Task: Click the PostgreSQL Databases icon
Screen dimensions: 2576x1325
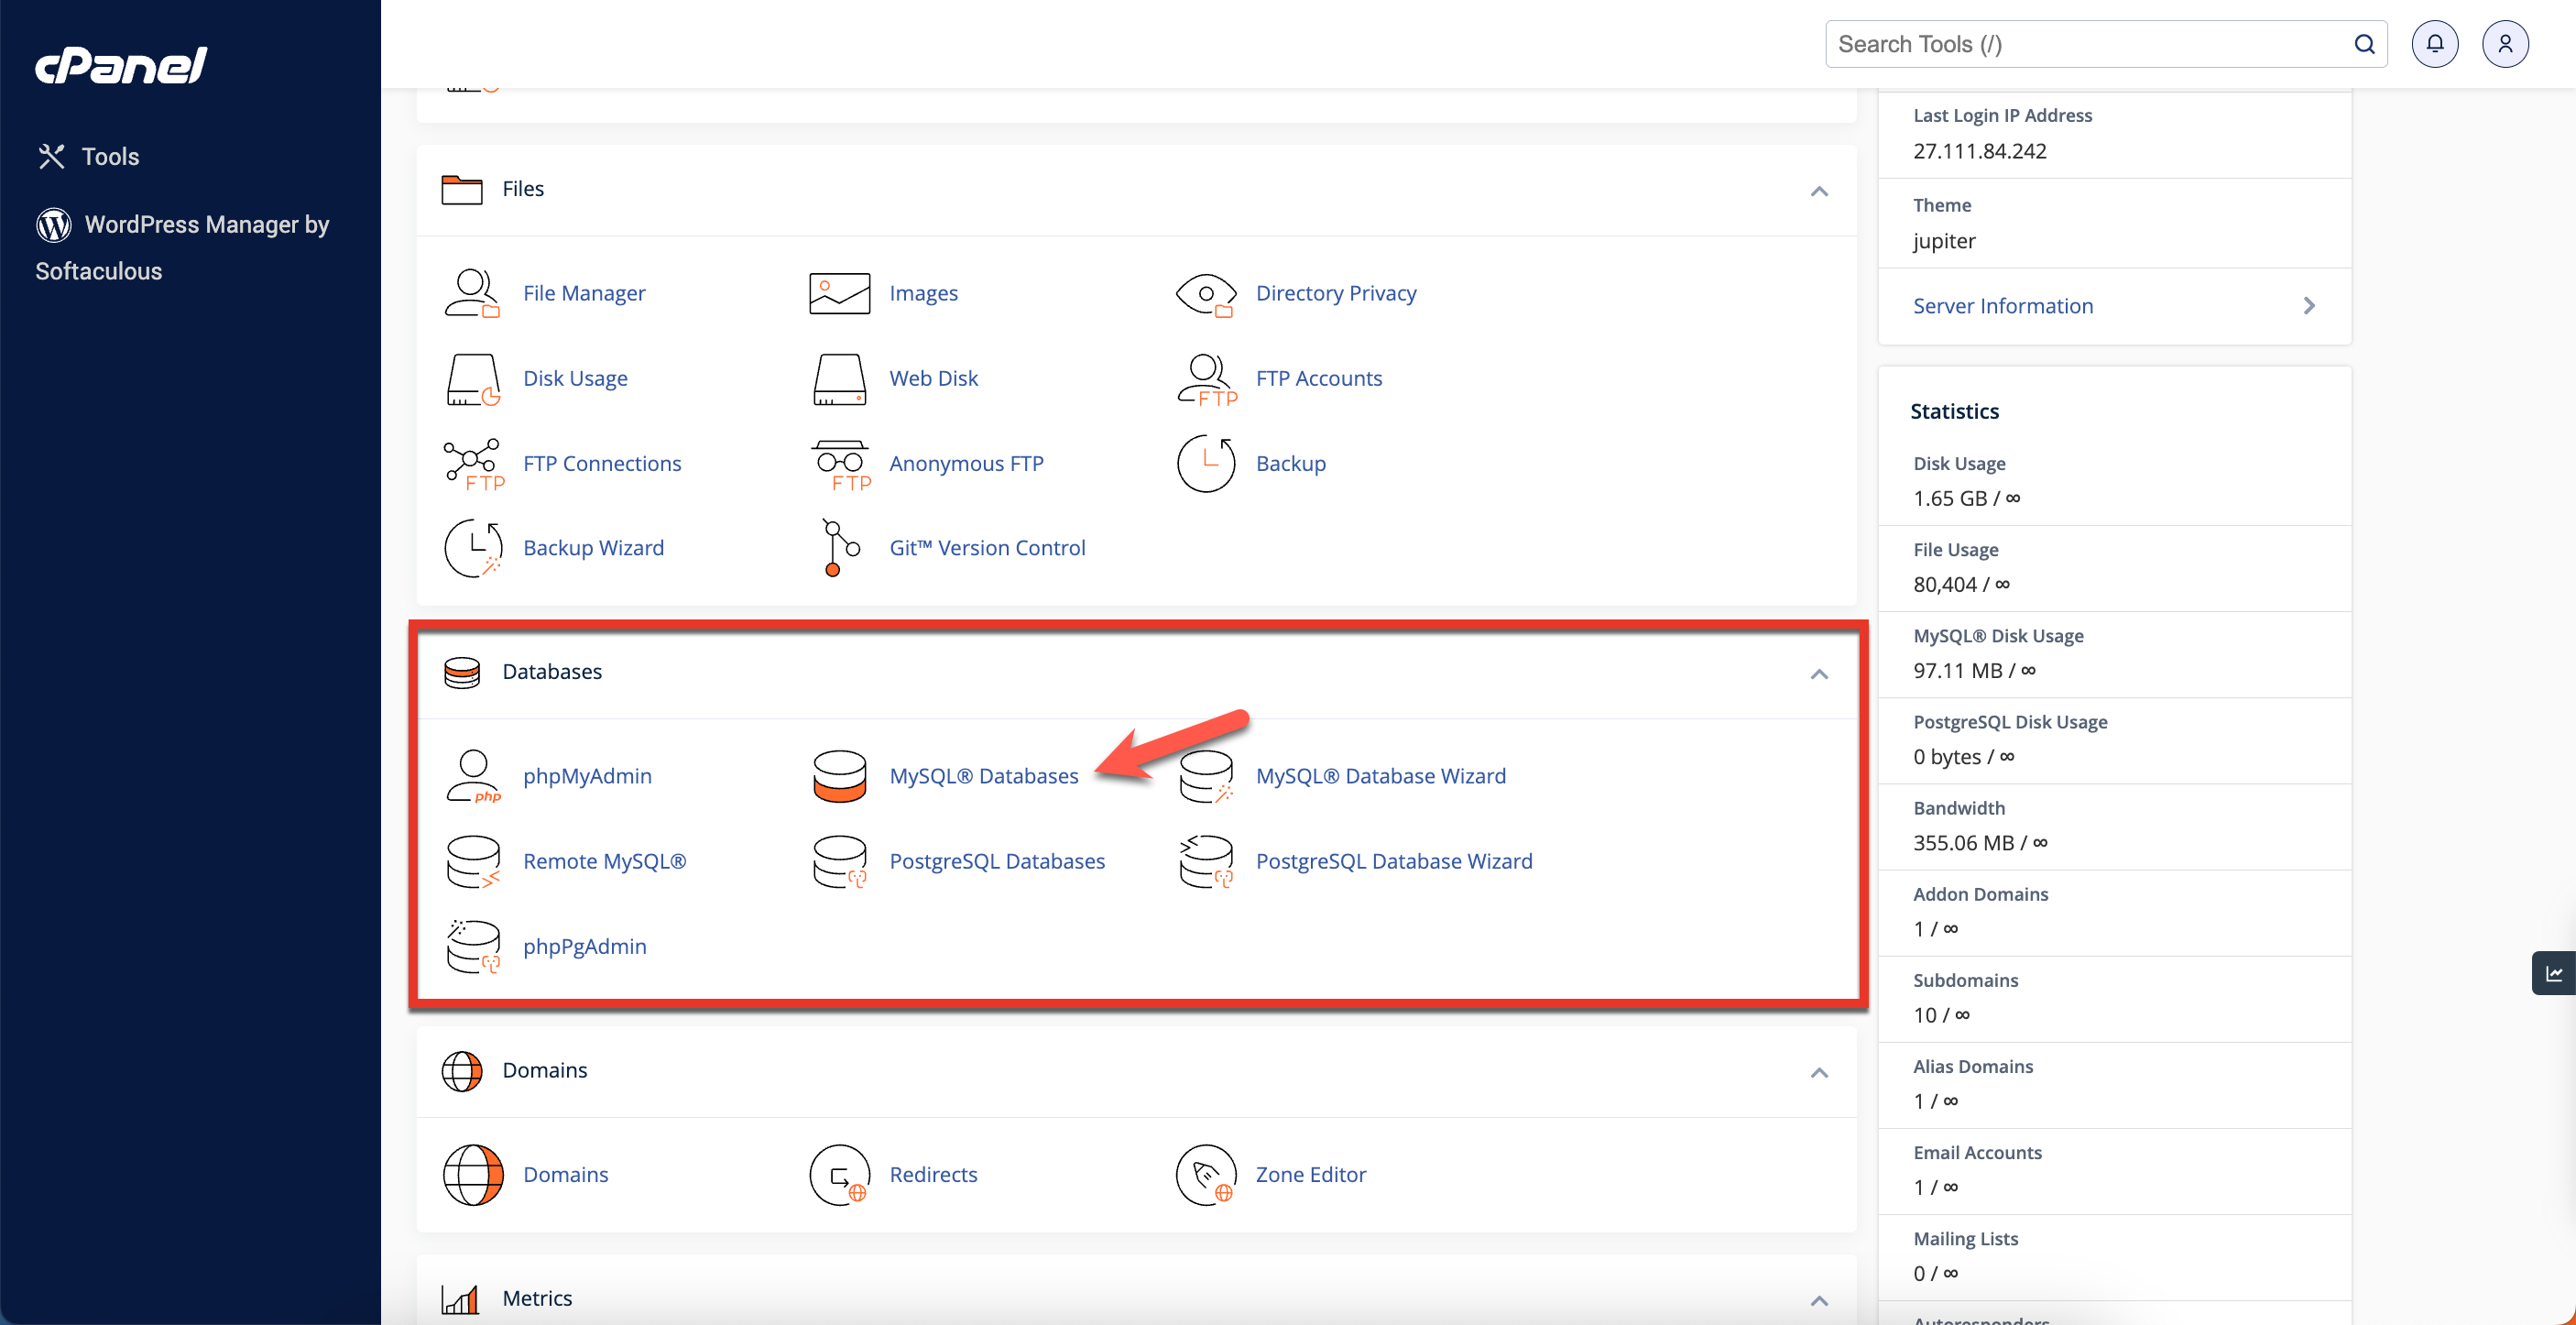Action: (x=839, y=862)
